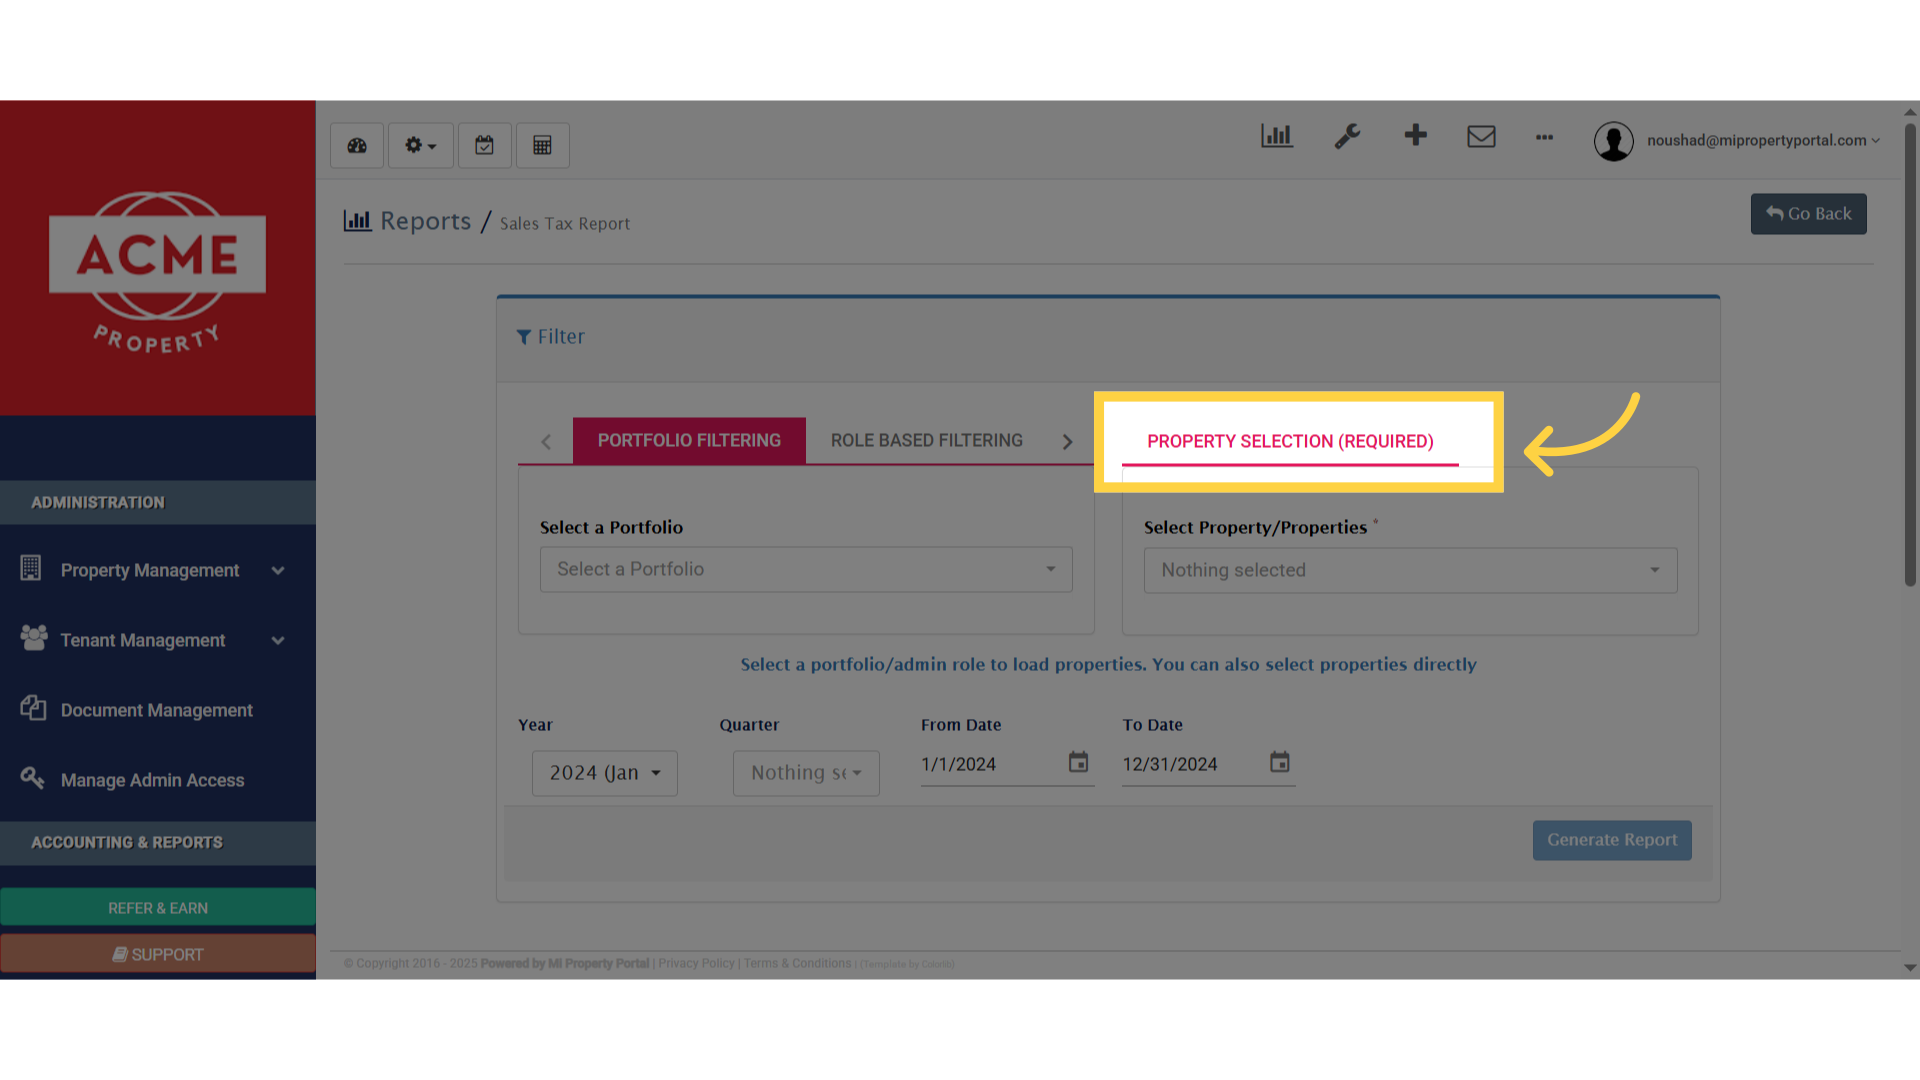Click the right tab-scroll chevron
This screenshot has height=1080, width=1920.
[1067, 442]
